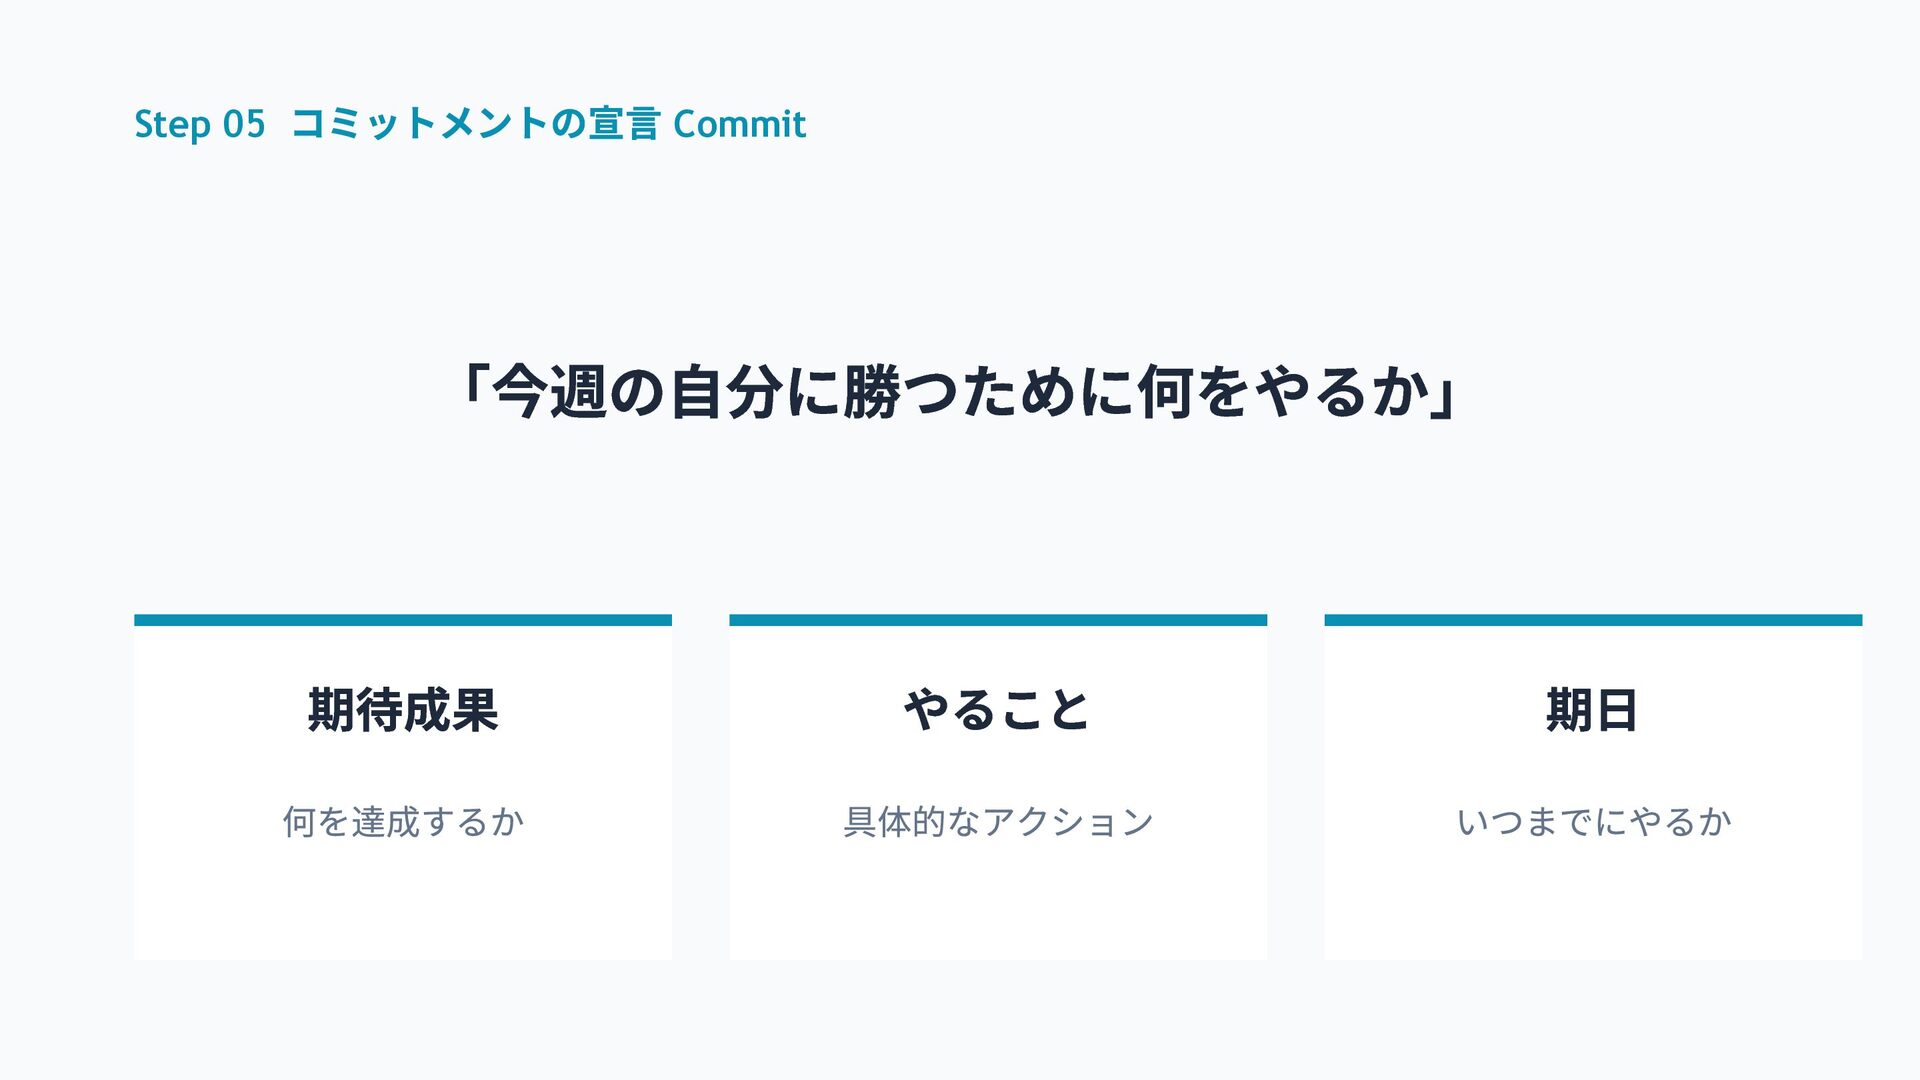Select the やること card title
Image resolution: width=1920 pixels, height=1080 pixels.
997,710
